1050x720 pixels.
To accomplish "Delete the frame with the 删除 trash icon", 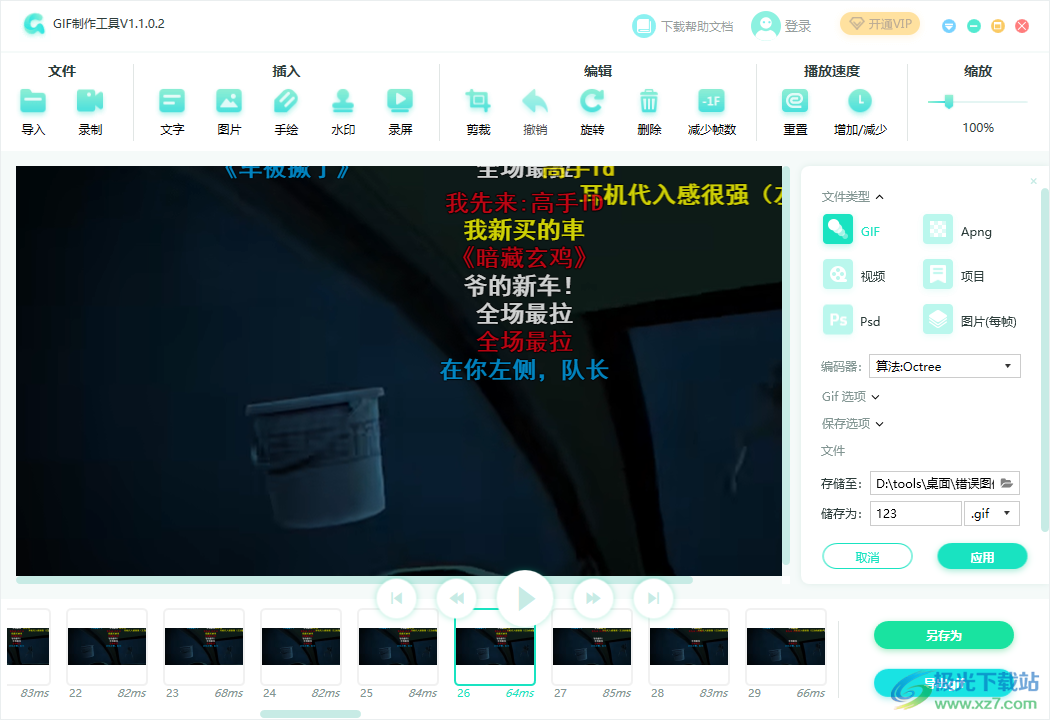I will click(649, 101).
